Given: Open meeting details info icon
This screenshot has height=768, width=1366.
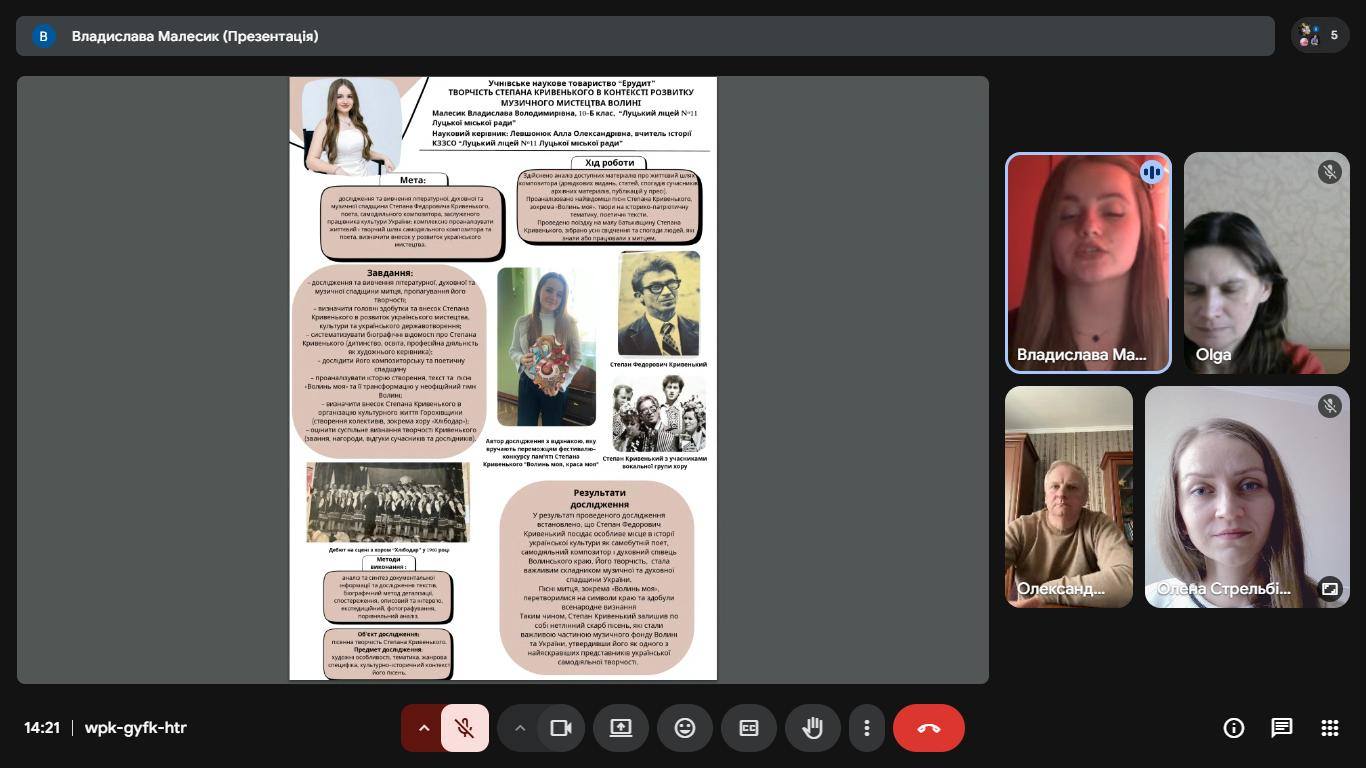Looking at the screenshot, I should tap(1233, 728).
